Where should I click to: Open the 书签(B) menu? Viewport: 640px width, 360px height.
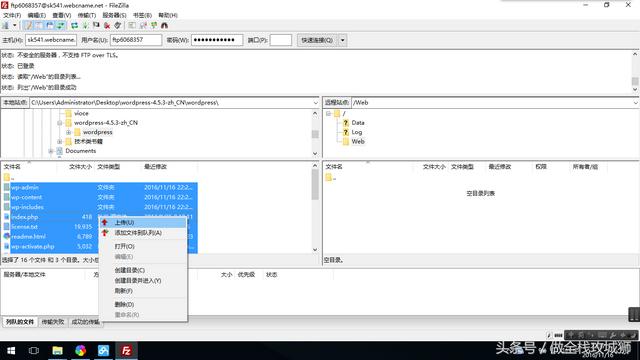point(142,15)
